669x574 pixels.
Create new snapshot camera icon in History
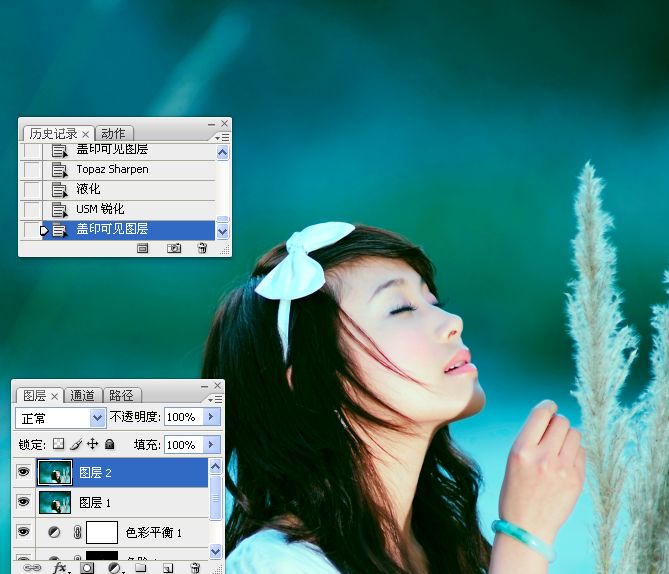point(174,248)
